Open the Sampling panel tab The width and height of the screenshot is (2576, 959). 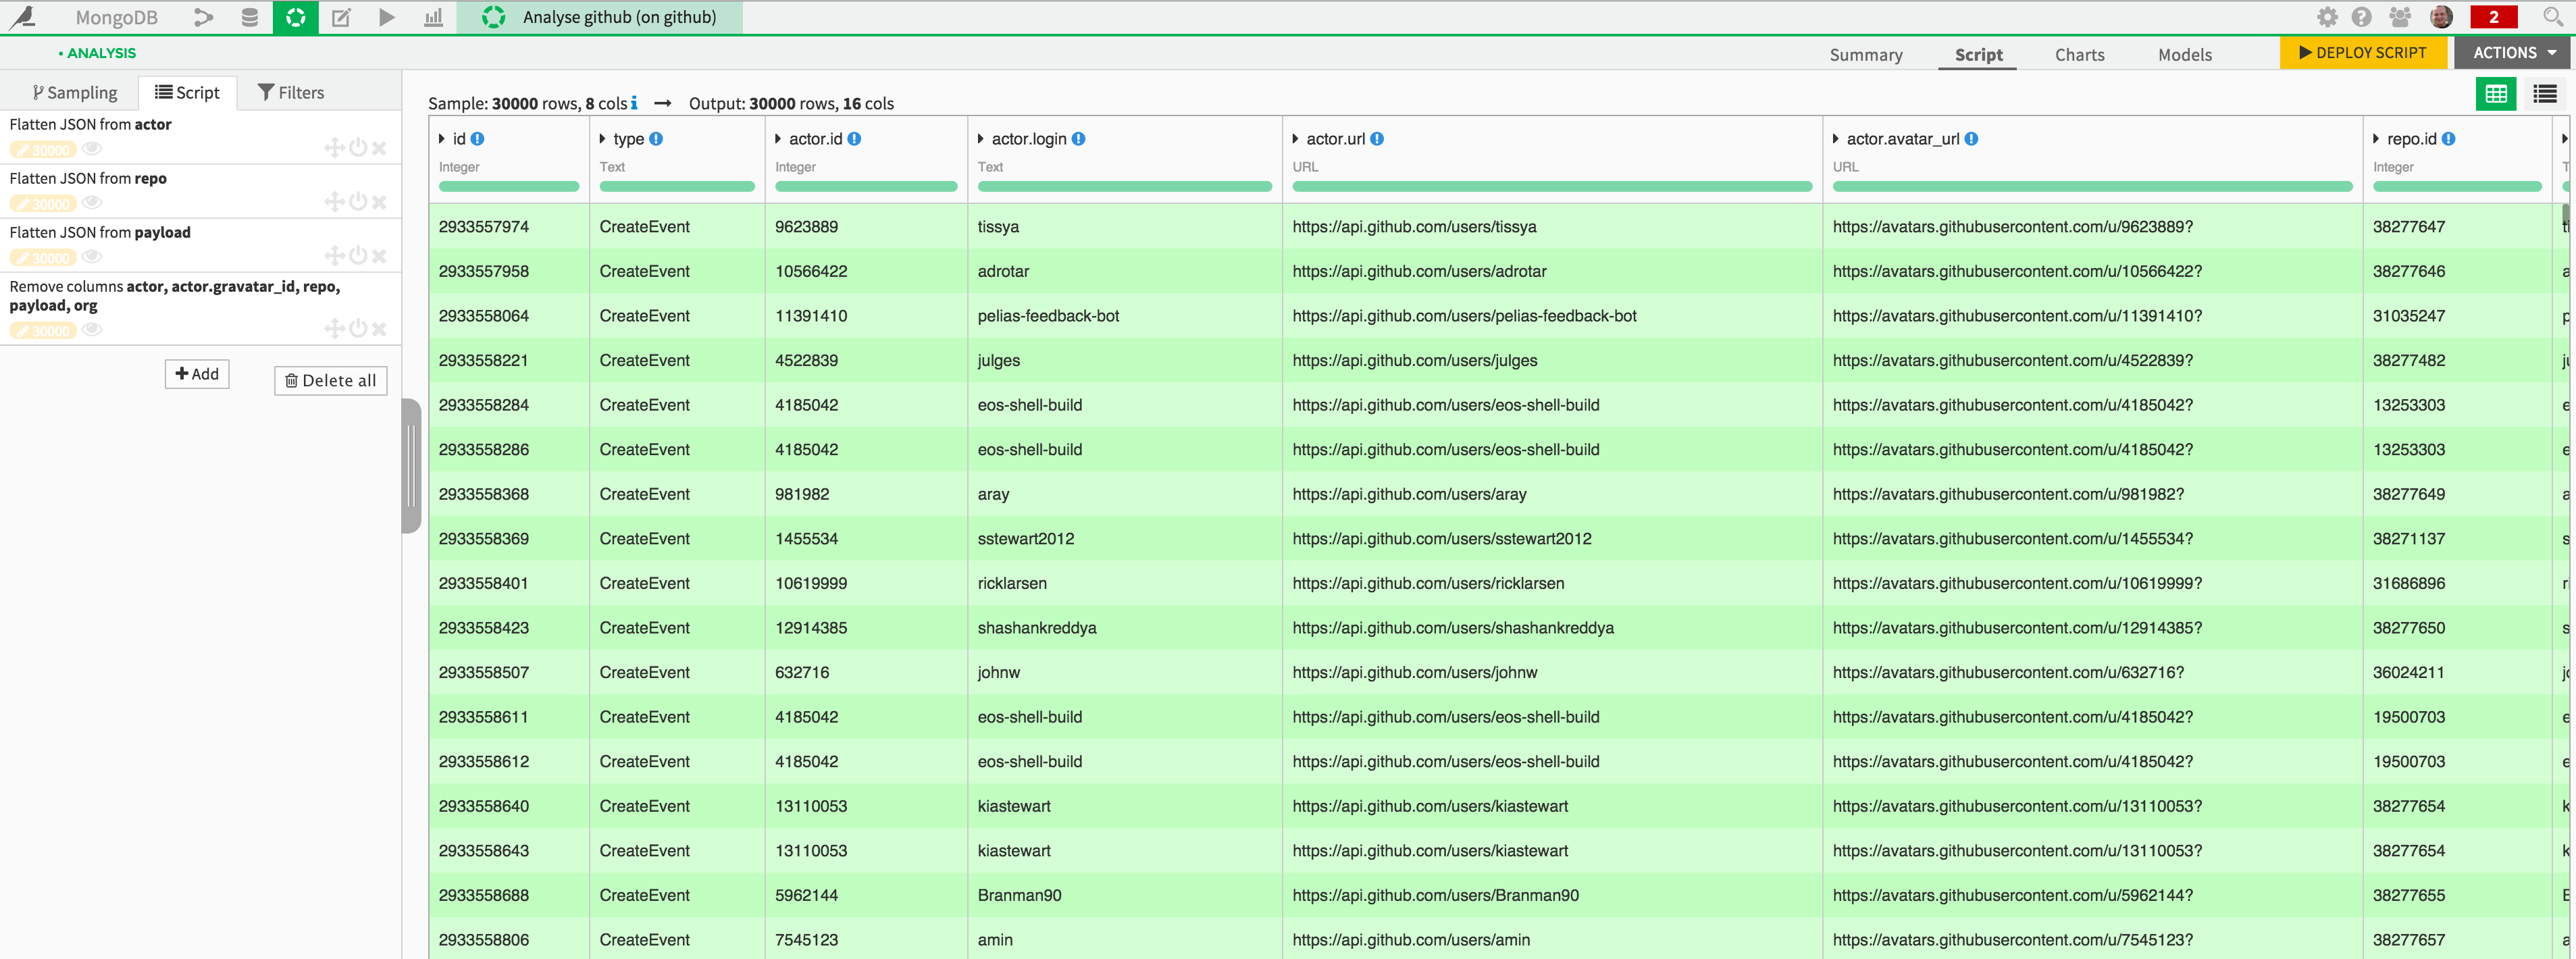click(x=75, y=93)
